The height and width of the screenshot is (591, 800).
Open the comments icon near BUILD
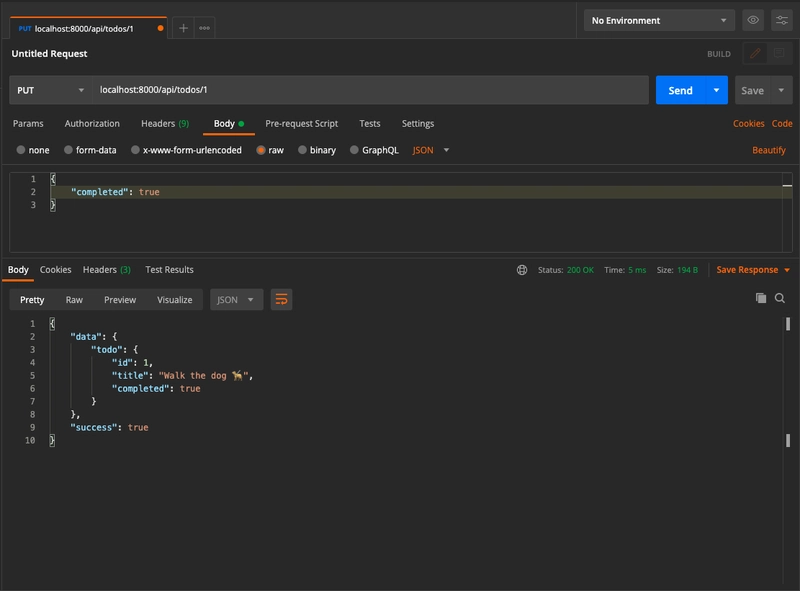[779, 54]
